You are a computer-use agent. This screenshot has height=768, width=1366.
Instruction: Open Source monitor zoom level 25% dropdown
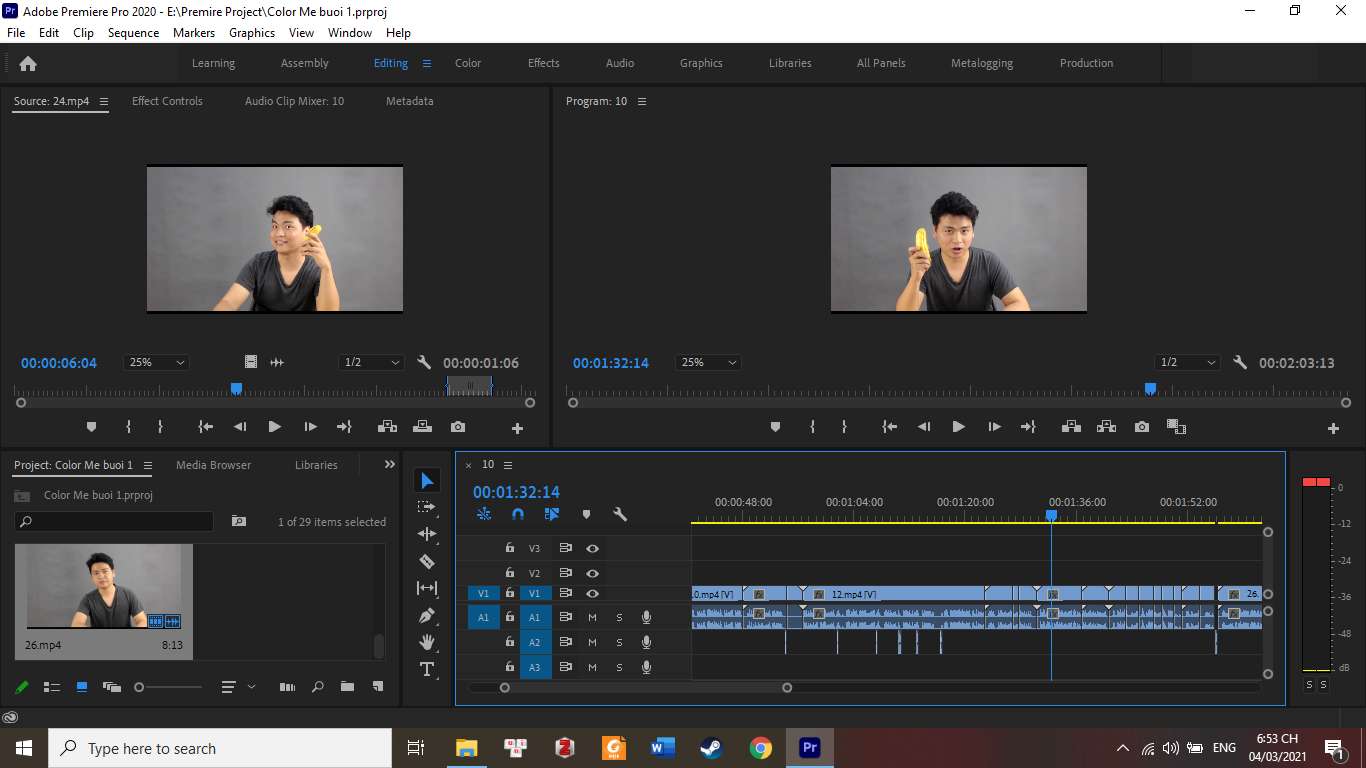(x=156, y=363)
